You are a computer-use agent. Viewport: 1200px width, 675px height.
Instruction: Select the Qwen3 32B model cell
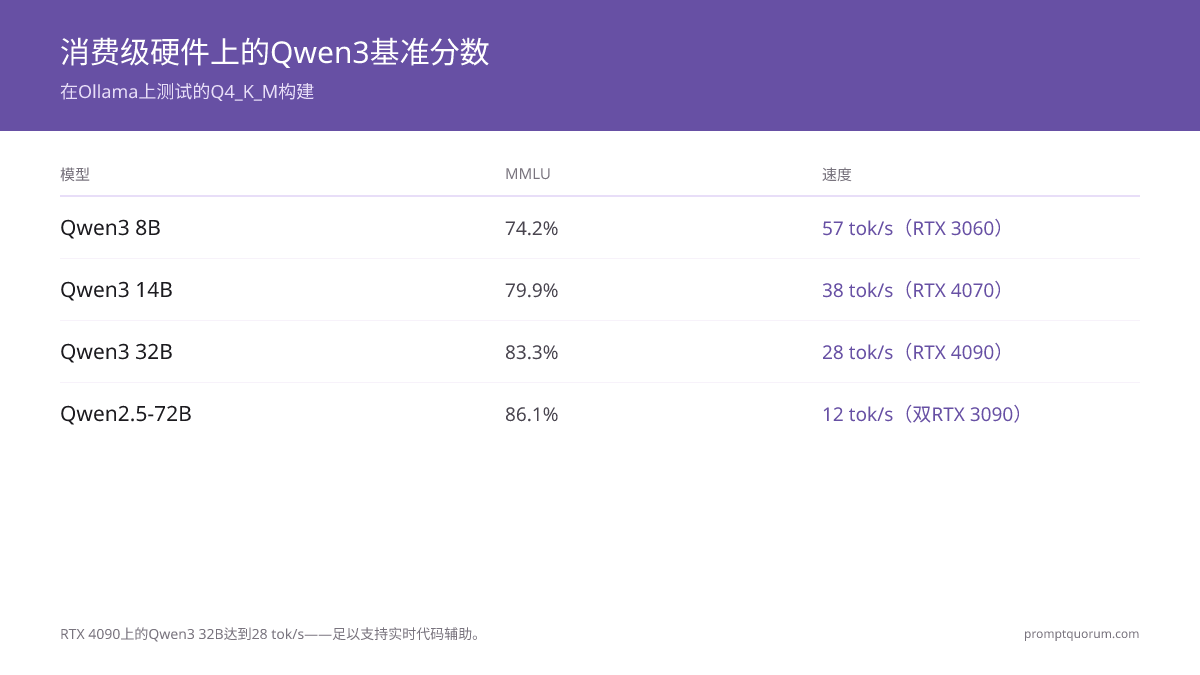[116, 352]
